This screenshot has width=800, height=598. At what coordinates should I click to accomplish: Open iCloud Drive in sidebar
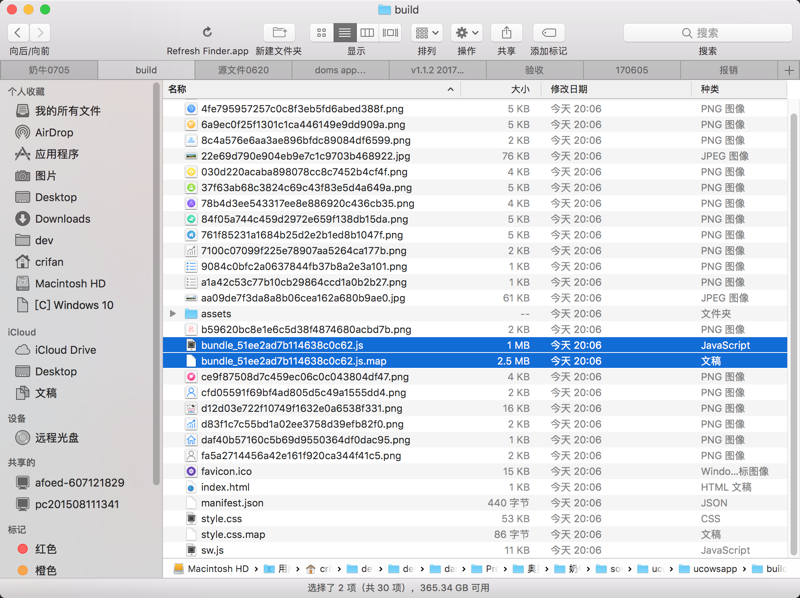[x=65, y=350]
